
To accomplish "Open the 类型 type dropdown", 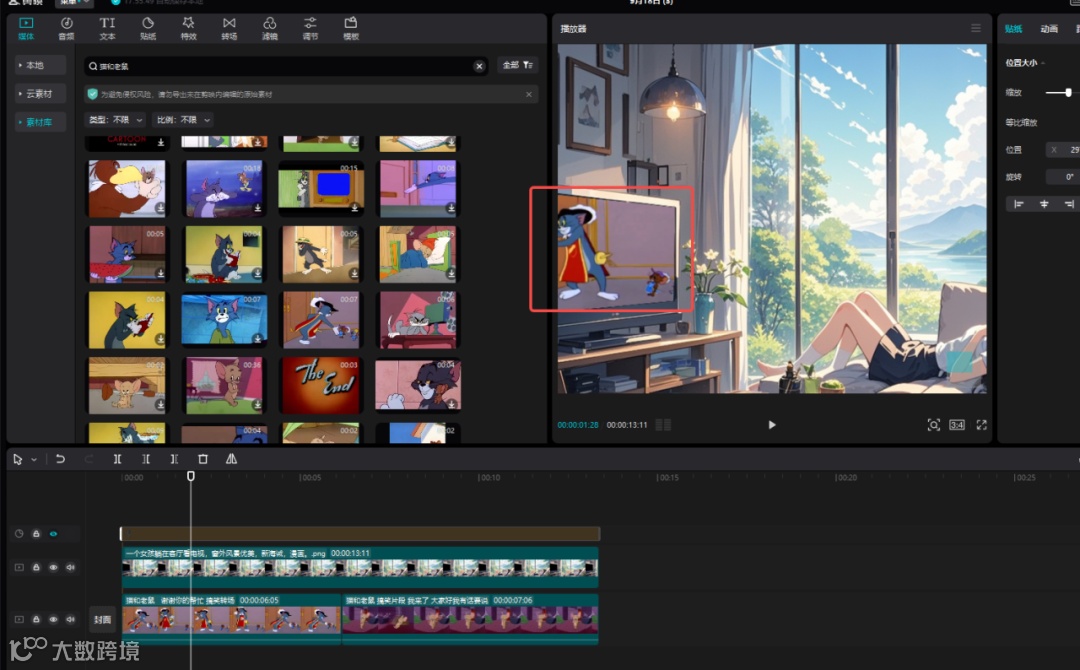I will click(115, 120).
